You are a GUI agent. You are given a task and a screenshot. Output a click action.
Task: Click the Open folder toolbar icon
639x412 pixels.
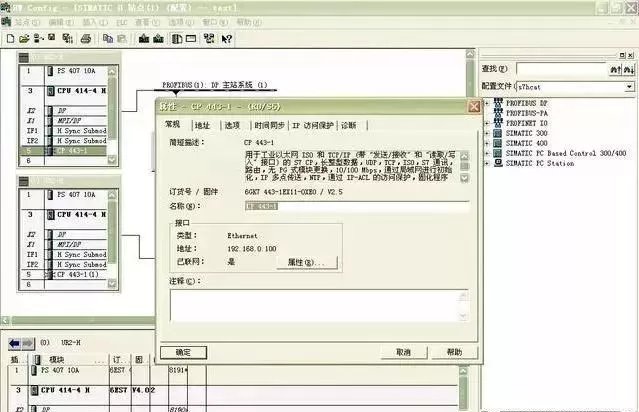(24, 38)
